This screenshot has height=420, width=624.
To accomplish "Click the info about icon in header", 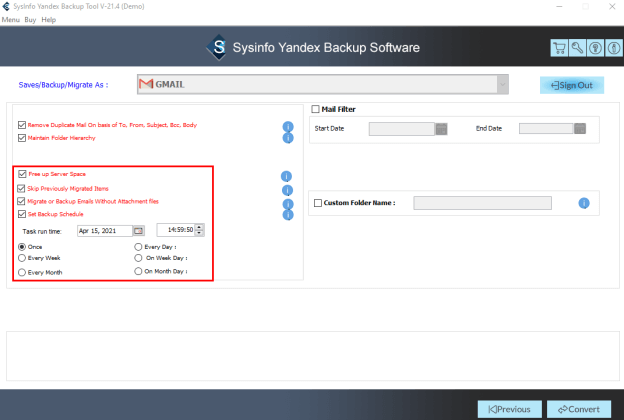I will pos(614,48).
